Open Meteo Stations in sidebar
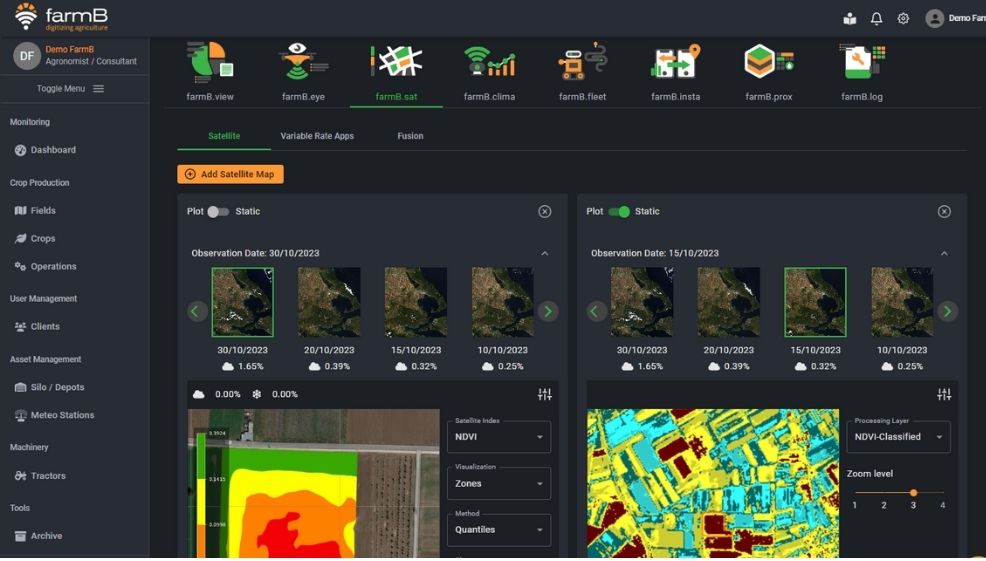 coord(54,415)
